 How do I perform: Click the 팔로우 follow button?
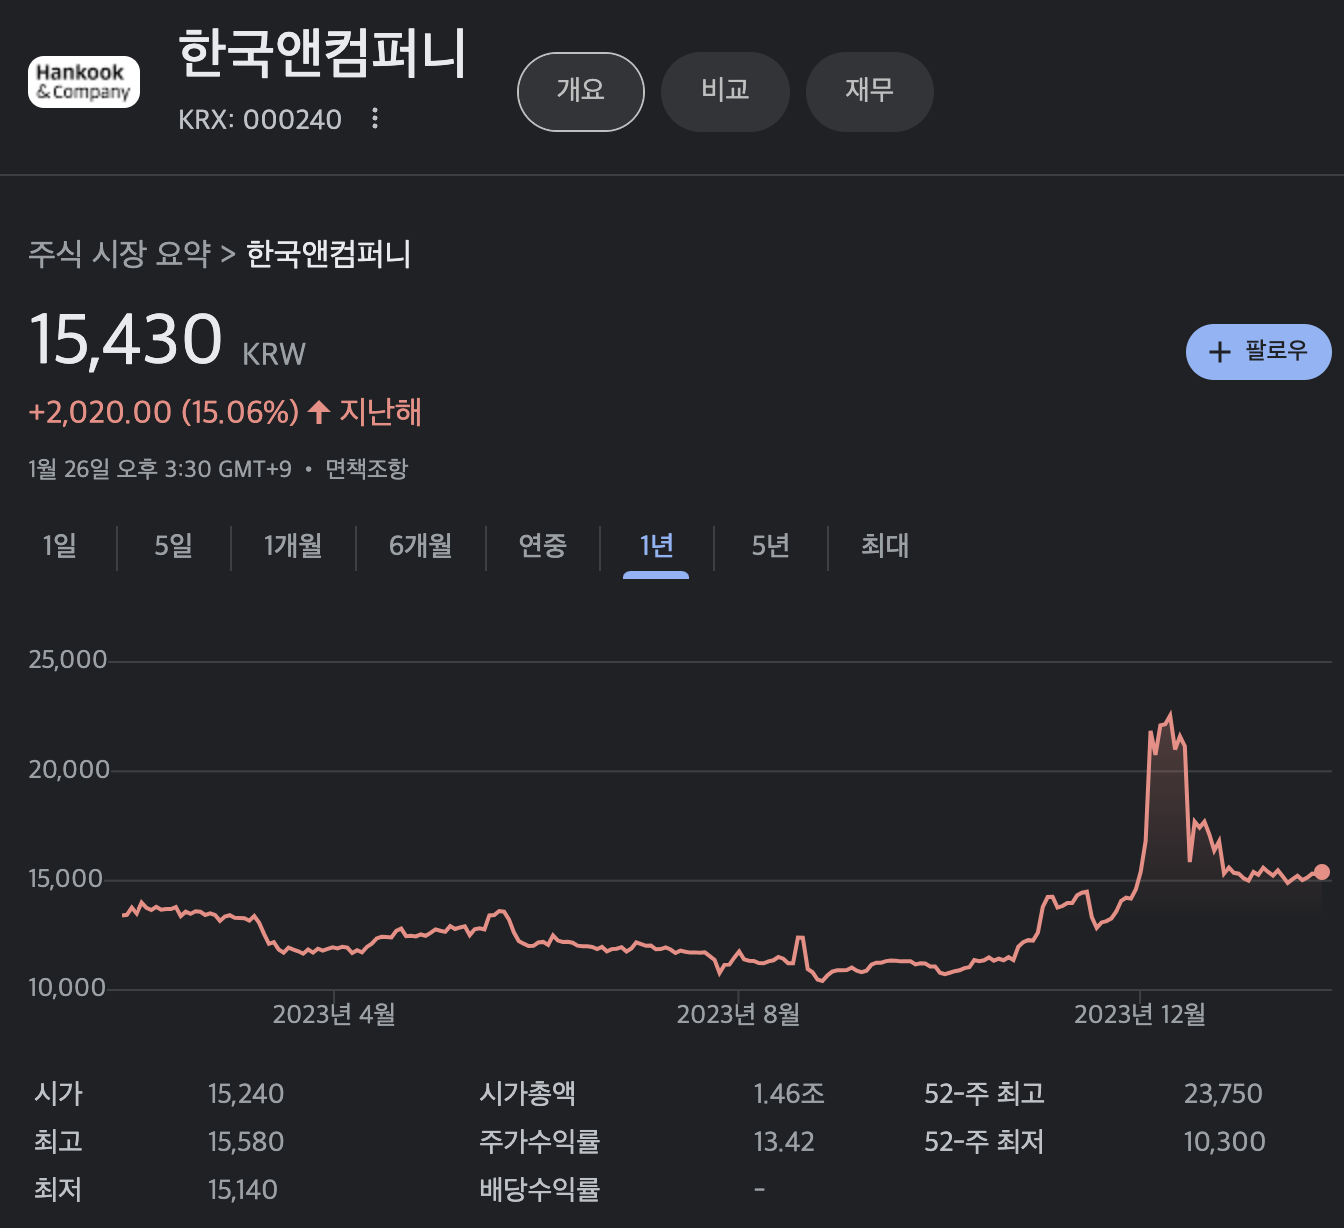pos(1258,352)
